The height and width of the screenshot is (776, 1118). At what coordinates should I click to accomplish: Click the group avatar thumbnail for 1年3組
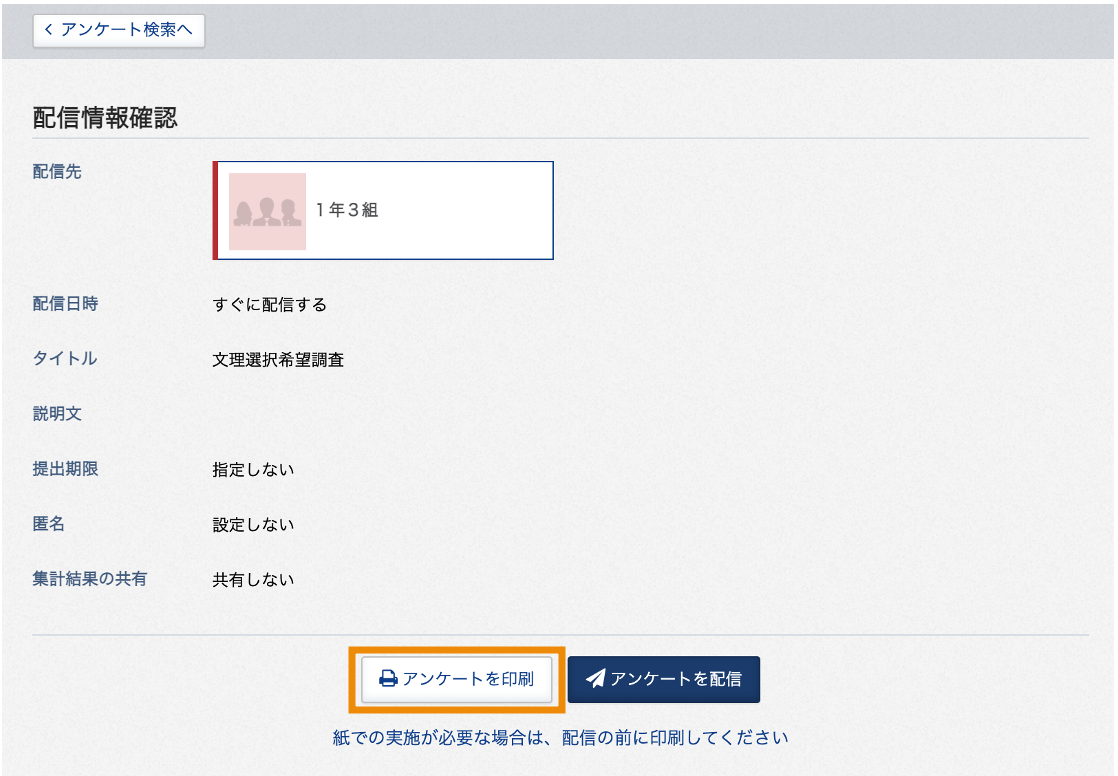[x=267, y=211]
